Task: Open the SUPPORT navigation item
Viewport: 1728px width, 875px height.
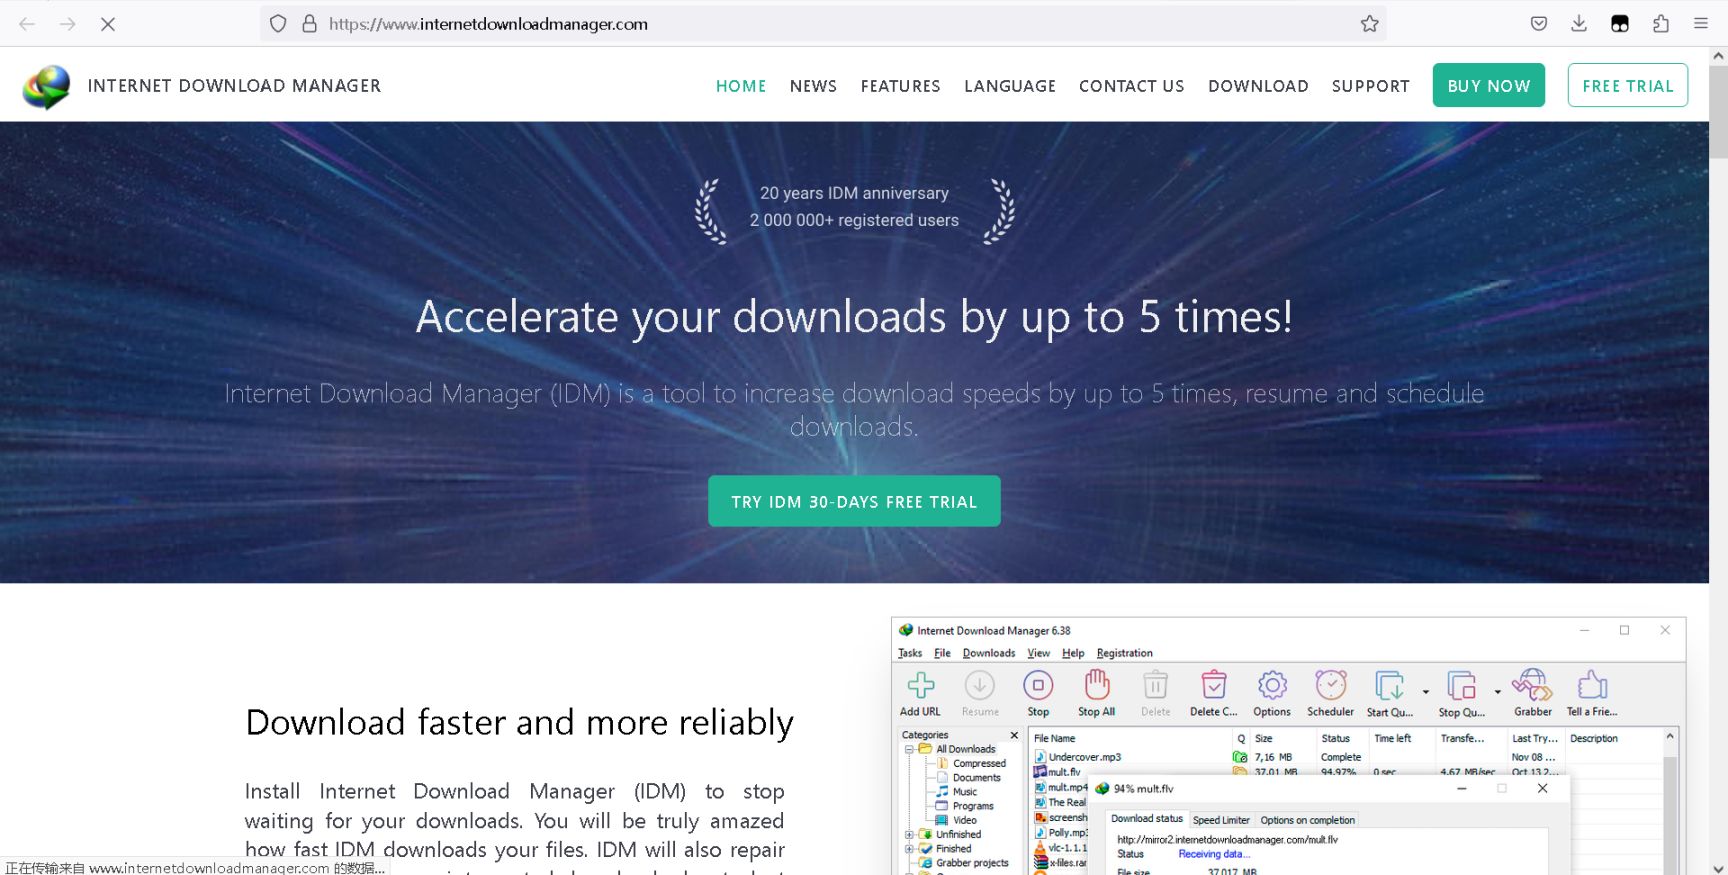Action: [1371, 86]
